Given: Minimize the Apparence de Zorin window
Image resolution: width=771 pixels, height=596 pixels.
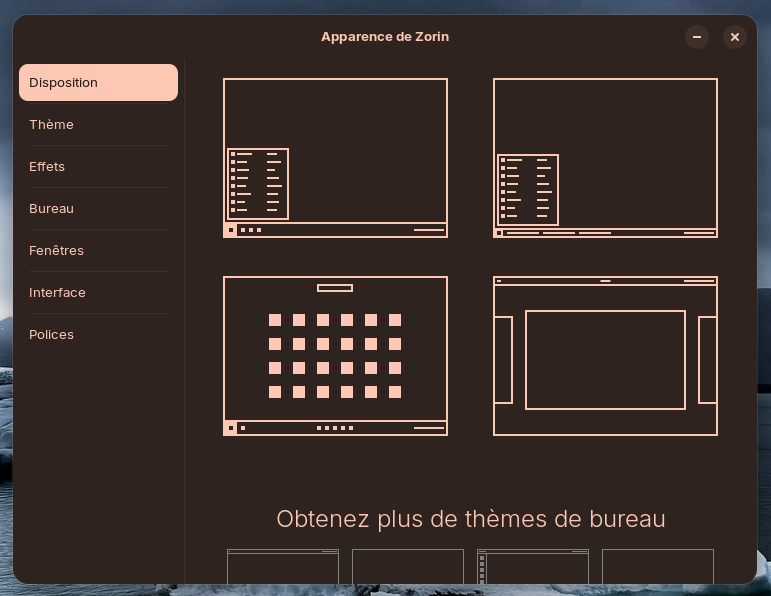Looking at the screenshot, I should tap(697, 37).
